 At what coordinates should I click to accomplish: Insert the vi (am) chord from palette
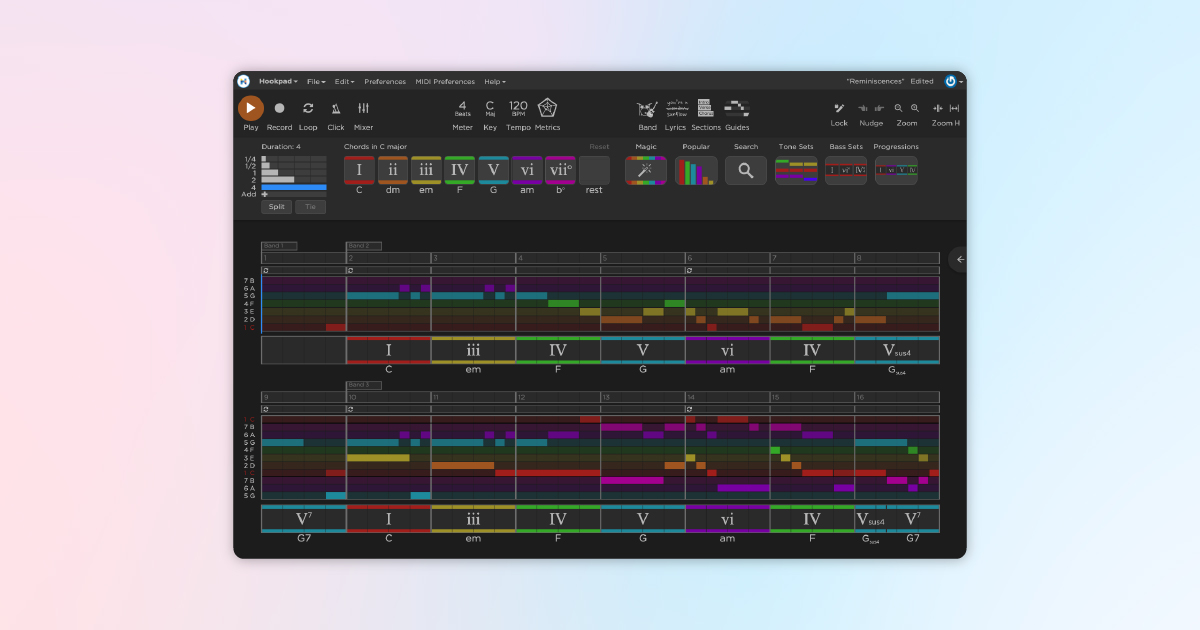click(x=527, y=170)
